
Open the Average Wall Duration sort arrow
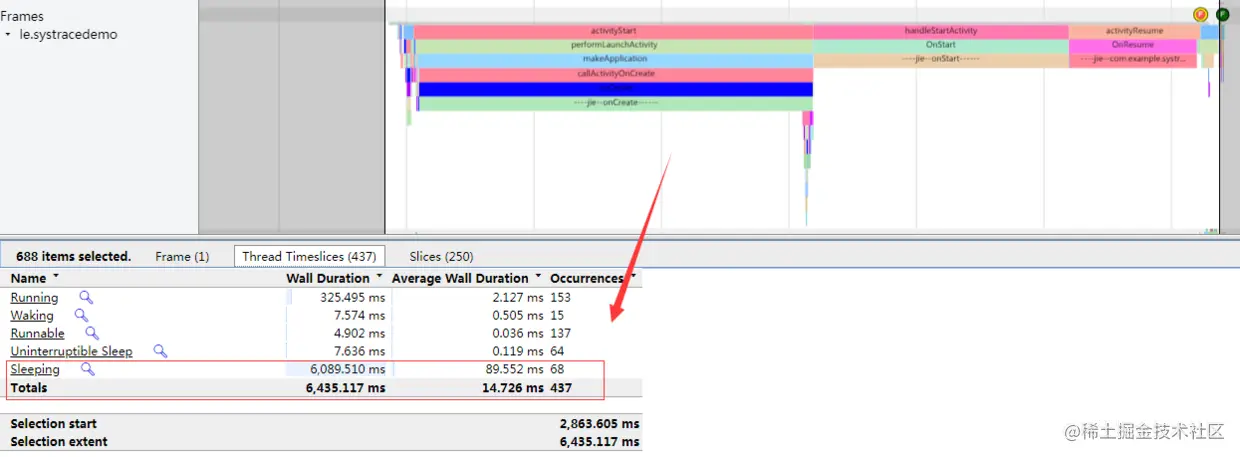click(x=539, y=277)
